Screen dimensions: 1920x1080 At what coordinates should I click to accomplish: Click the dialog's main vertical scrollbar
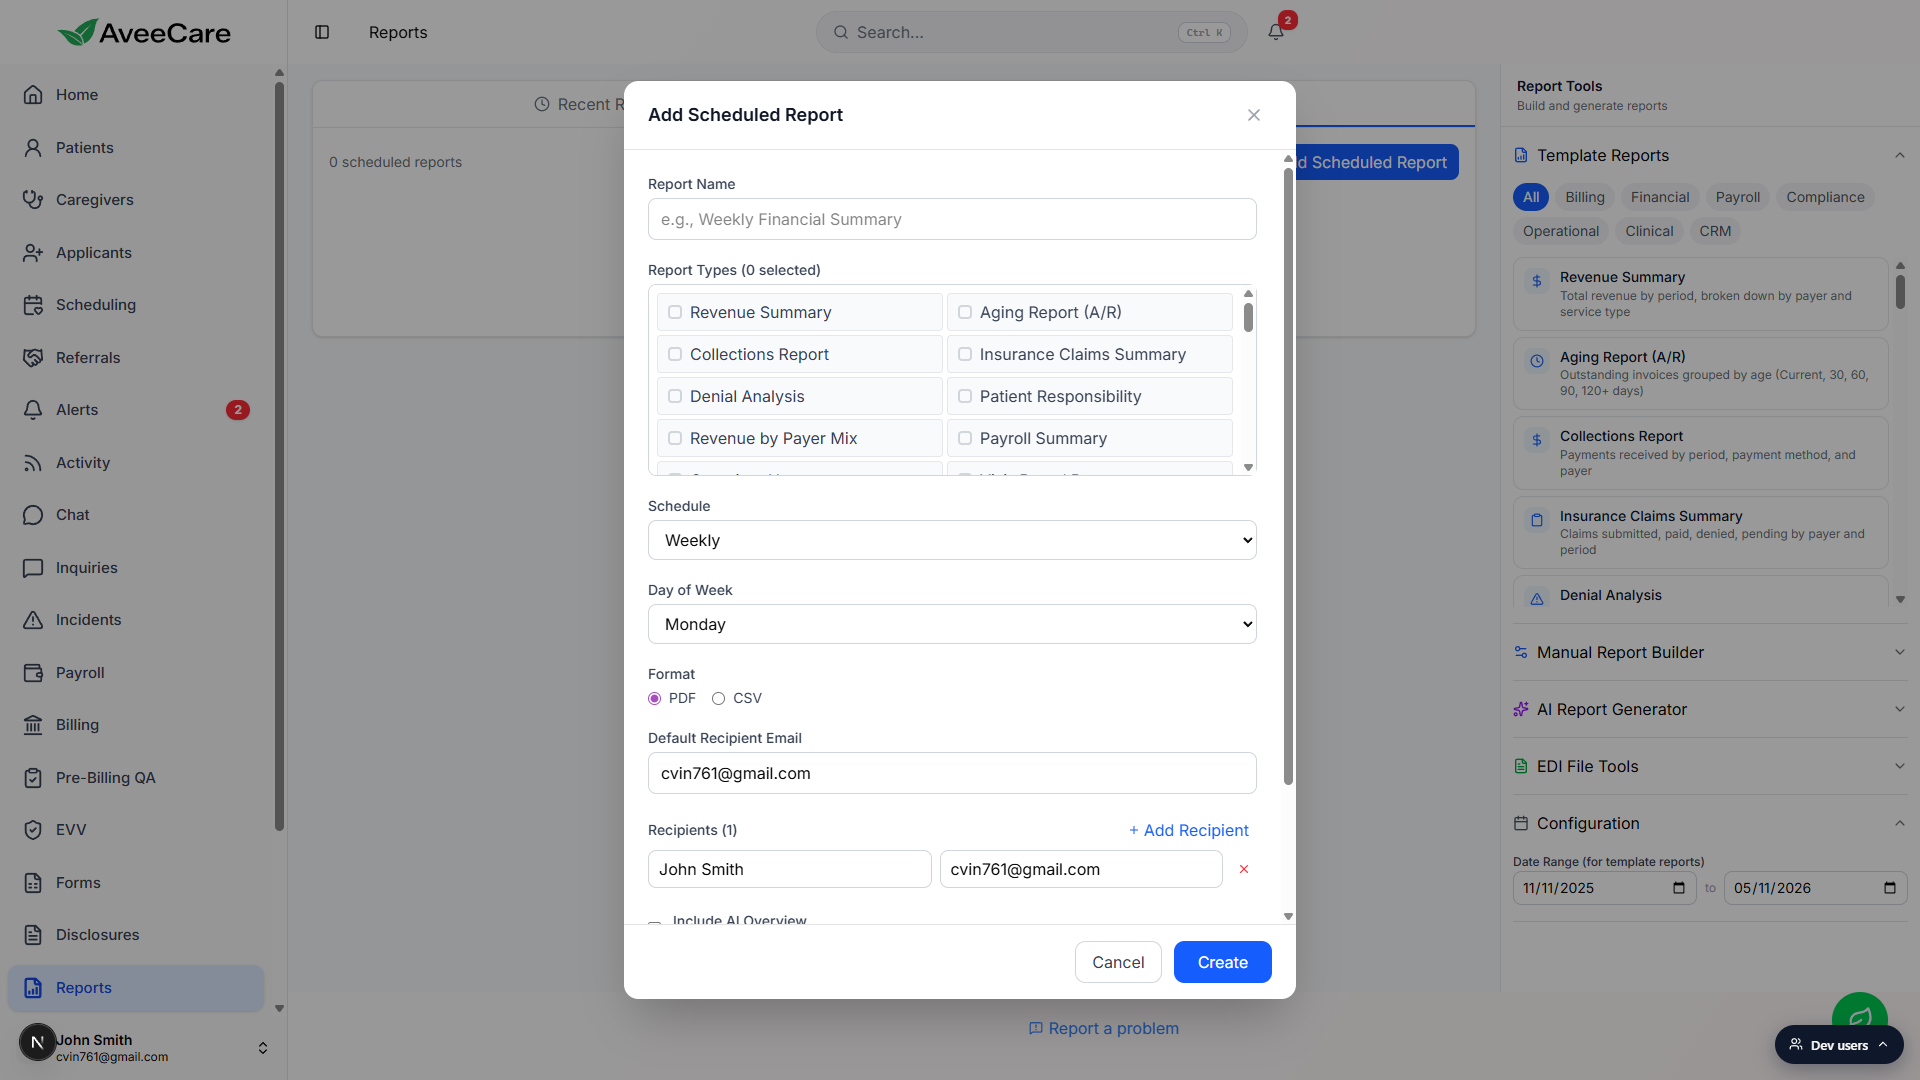[1288, 478]
